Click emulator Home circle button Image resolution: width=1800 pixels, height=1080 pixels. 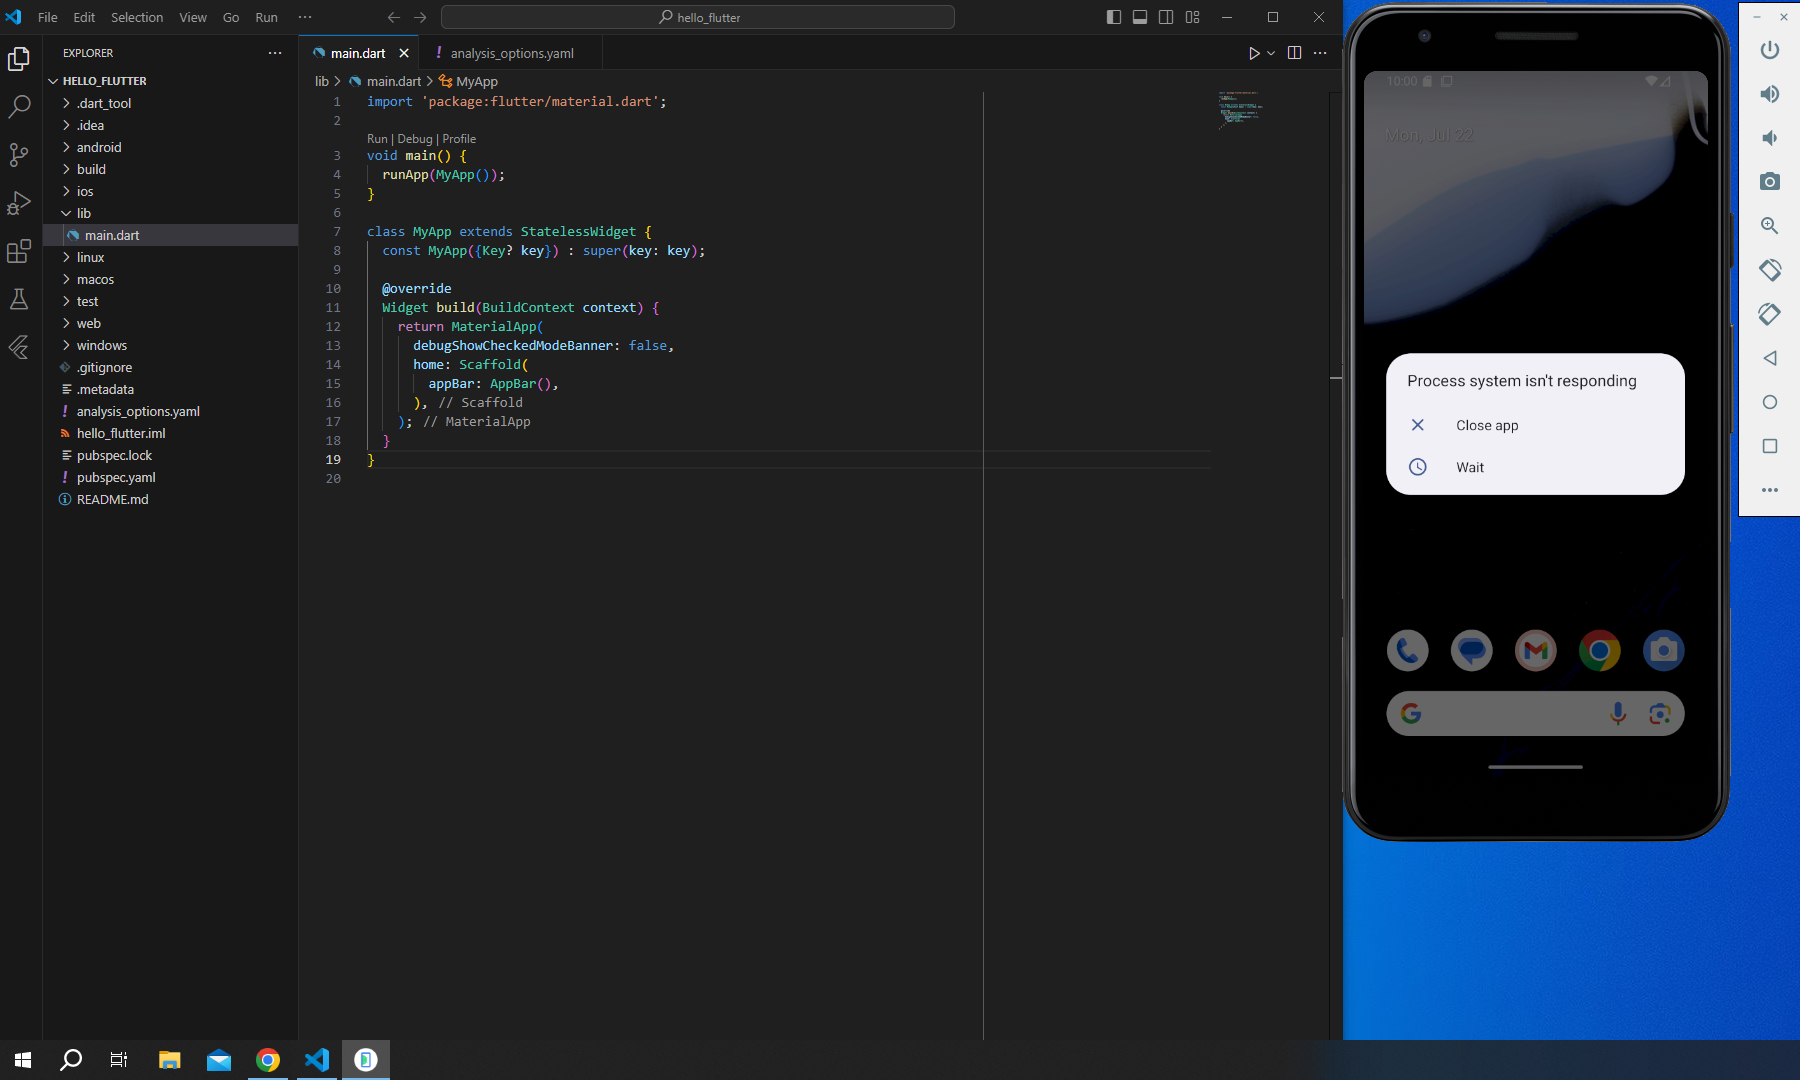1770,402
